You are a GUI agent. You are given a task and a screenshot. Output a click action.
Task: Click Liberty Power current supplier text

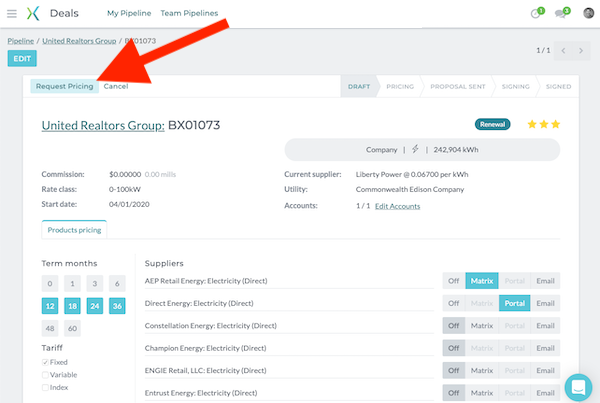[x=412, y=174]
